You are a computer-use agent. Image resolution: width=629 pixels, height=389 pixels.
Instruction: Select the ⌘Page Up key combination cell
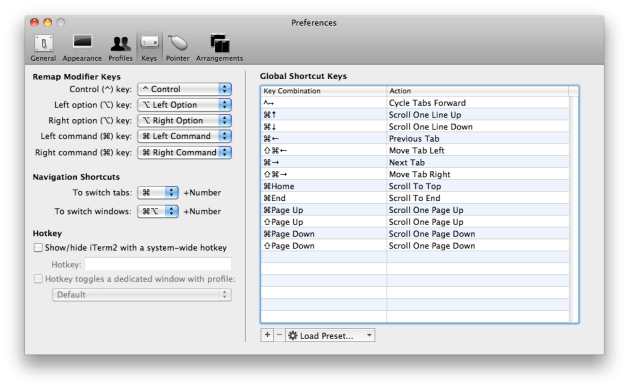click(324, 210)
